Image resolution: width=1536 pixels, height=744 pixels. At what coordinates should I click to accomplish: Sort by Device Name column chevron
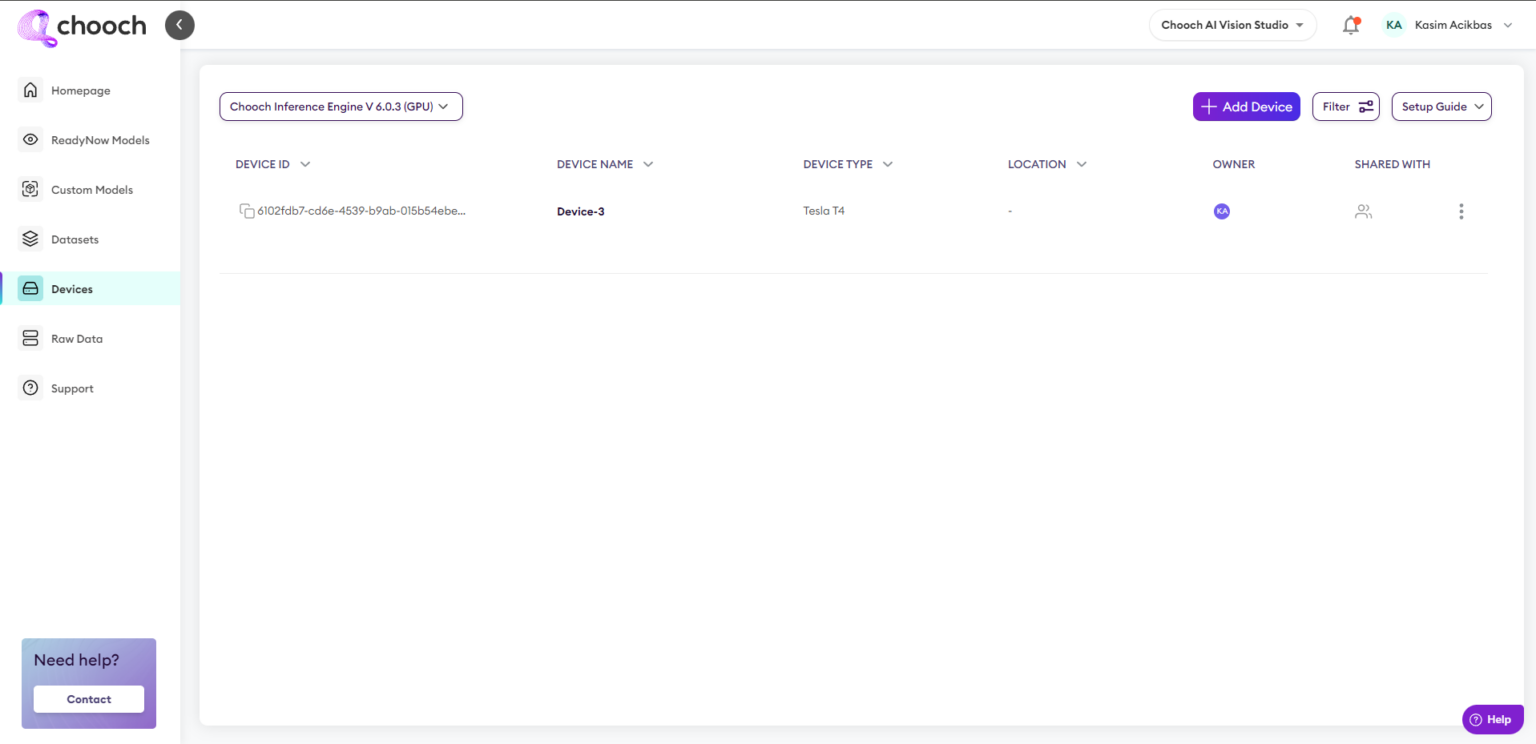point(648,164)
